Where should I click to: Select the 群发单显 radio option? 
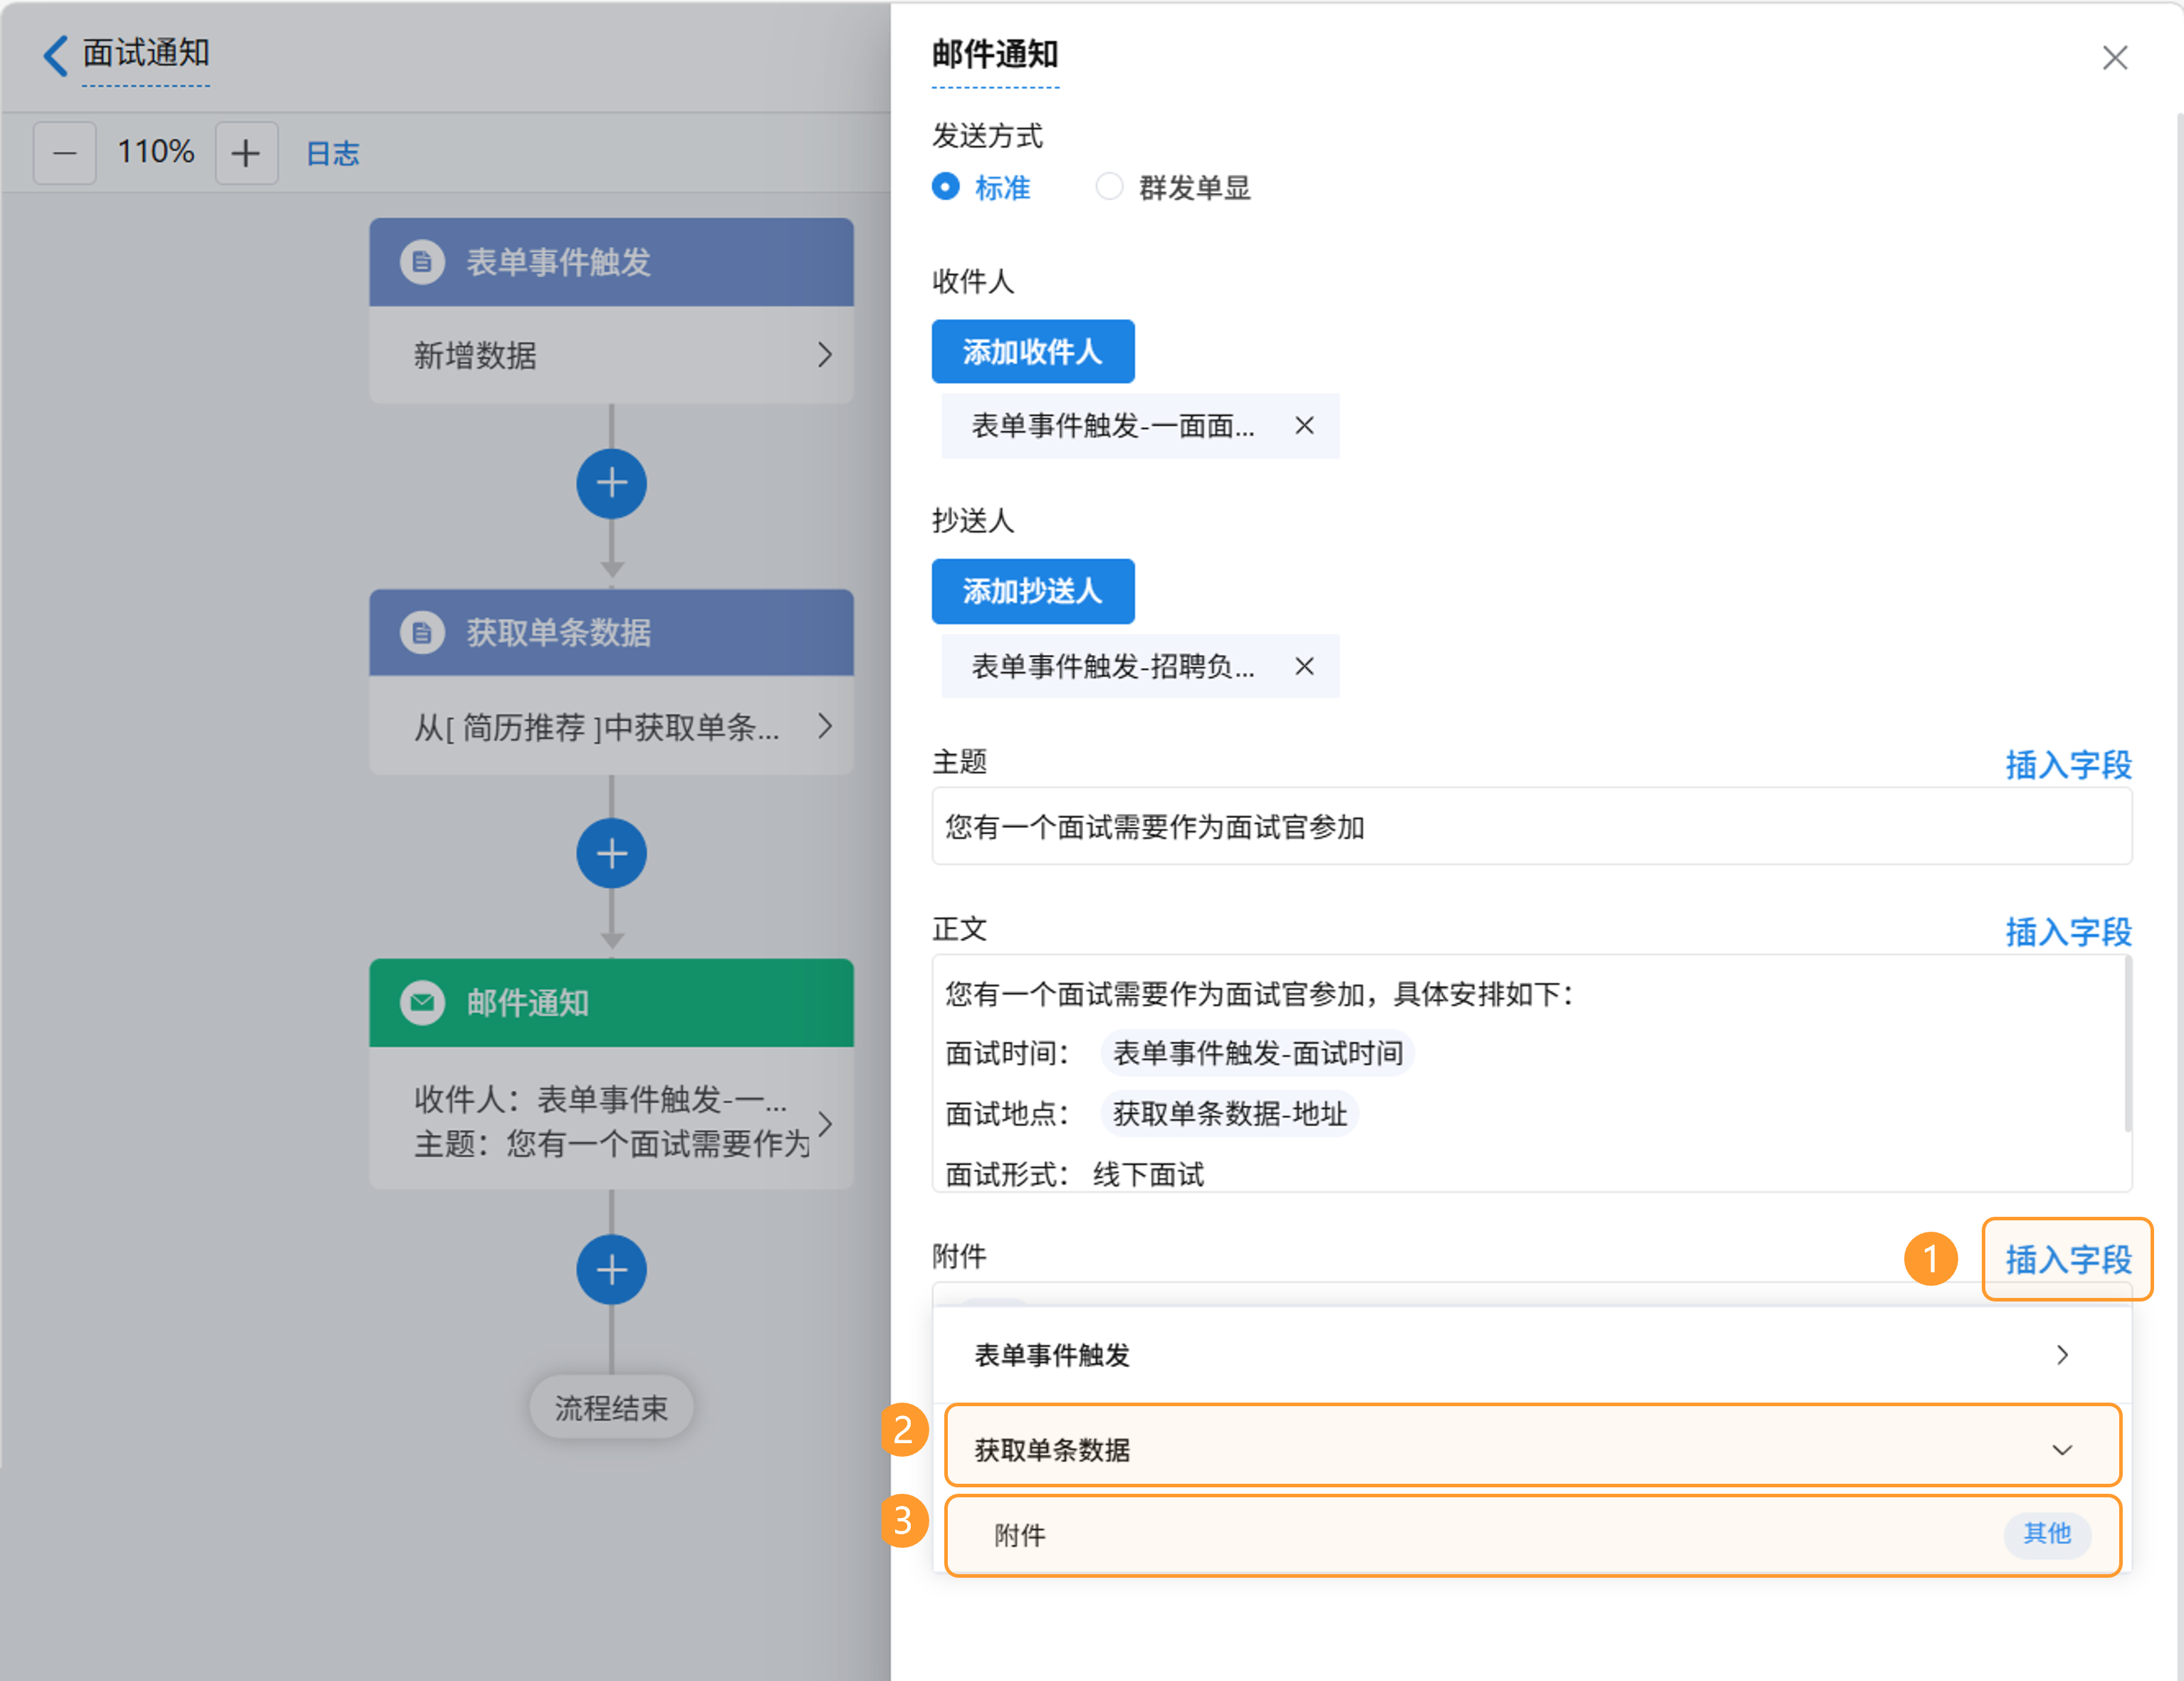1109,187
